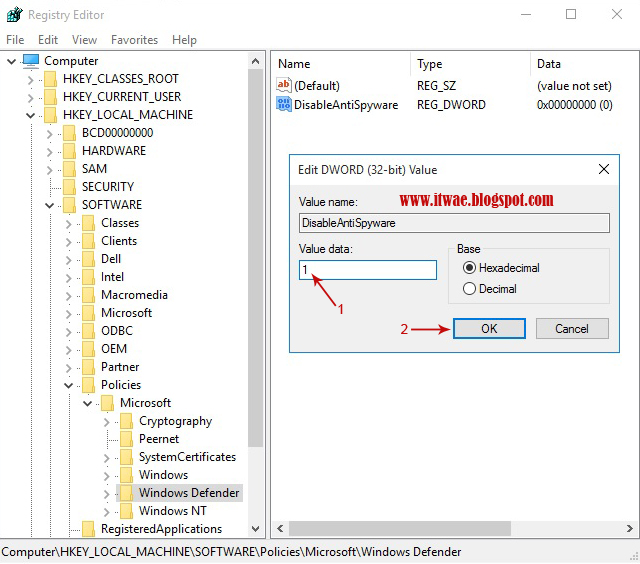Click the BCD00000000 folder icon
Screen dimensions: 640x564
[69, 133]
